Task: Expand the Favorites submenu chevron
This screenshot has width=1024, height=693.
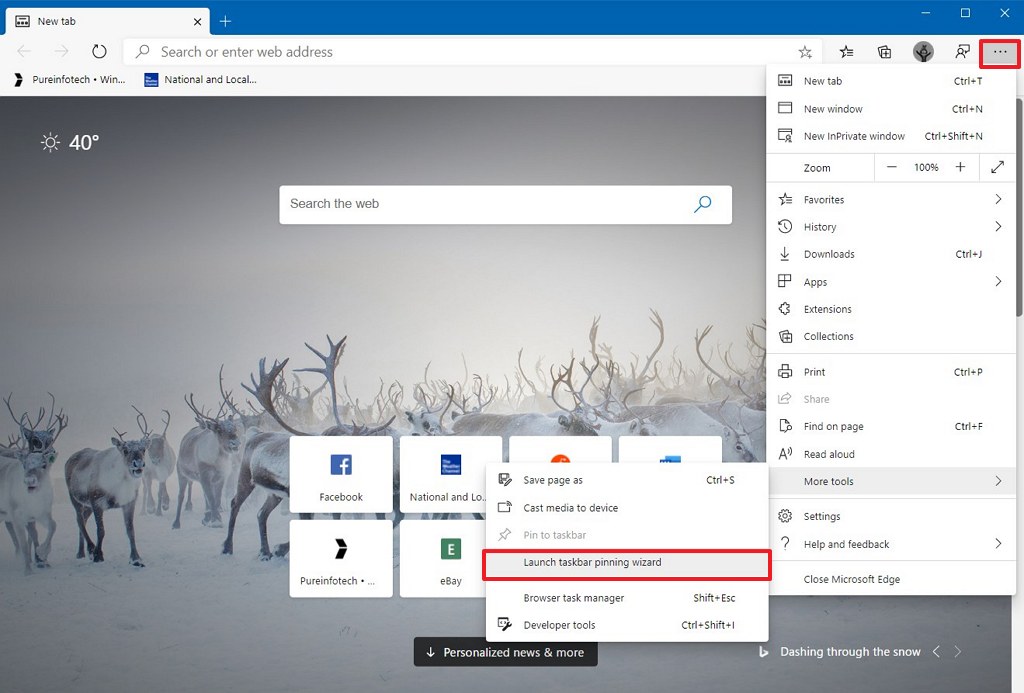Action: (x=997, y=199)
